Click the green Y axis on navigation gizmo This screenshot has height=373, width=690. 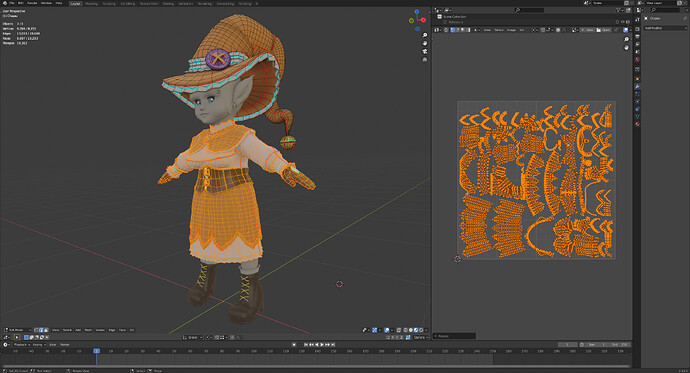pyautogui.click(x=411, y=21)
